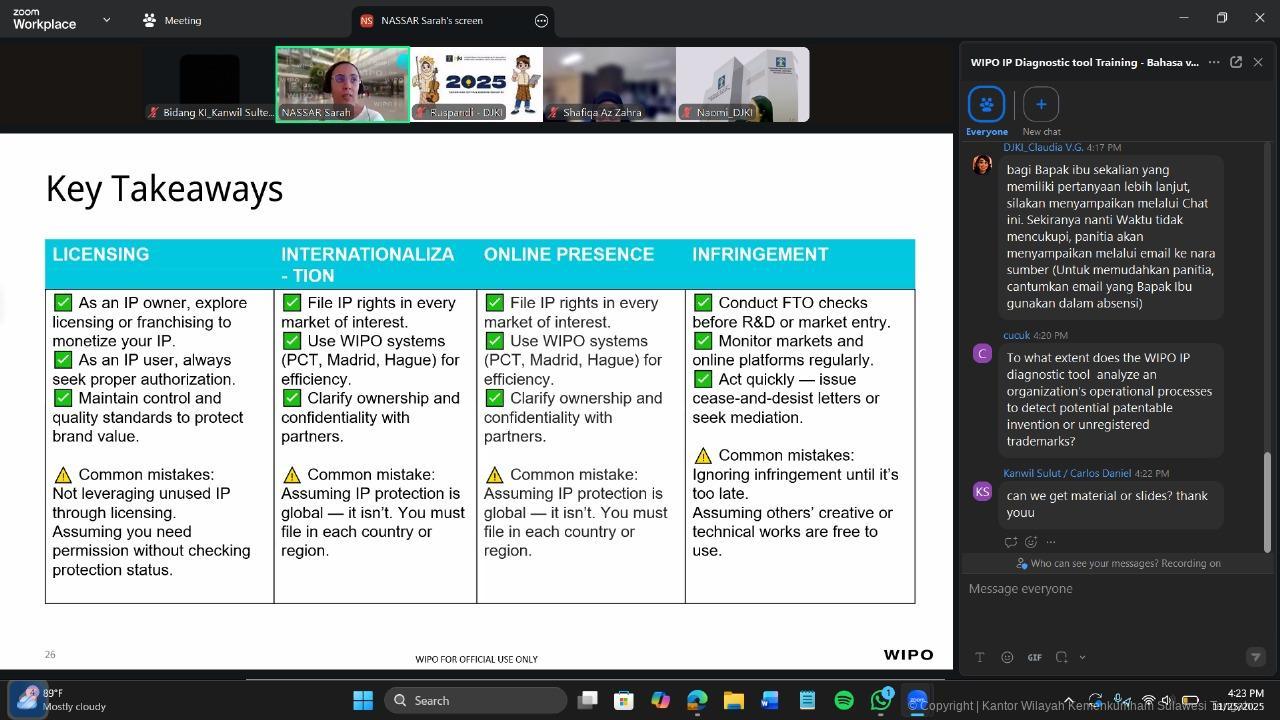The height and width of the screenshot is (720, 1280).
Task: Open the emoji picker in chat toolbar
Action: click(x=1007, y=657)
